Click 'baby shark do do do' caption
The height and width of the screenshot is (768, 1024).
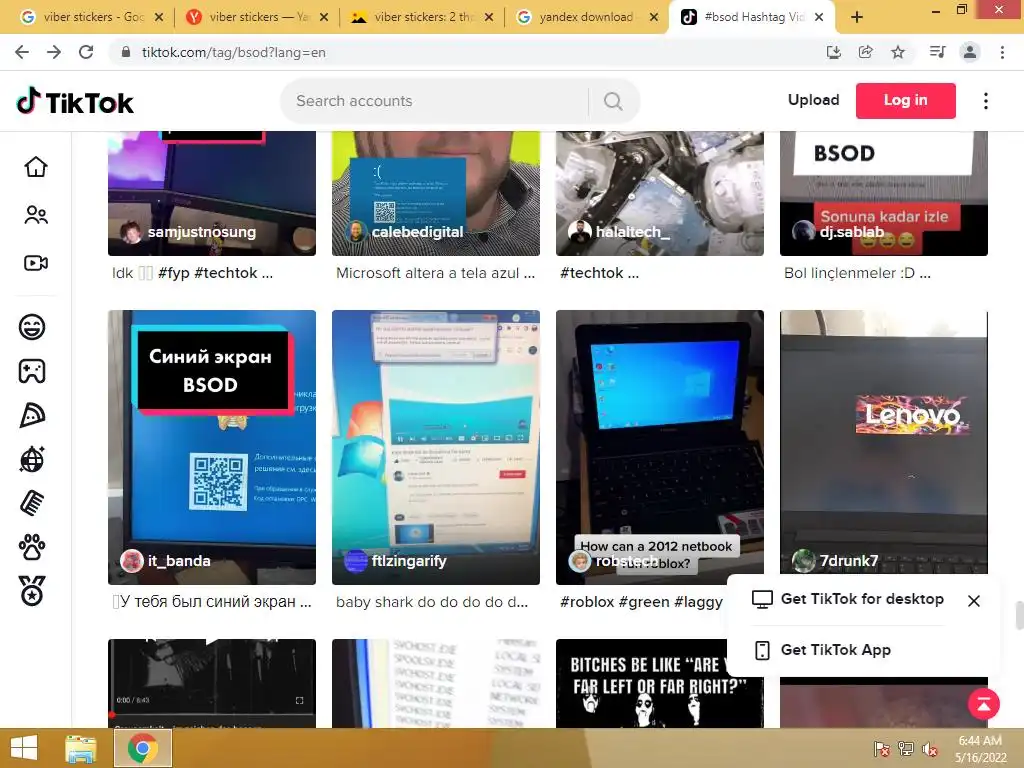tap(432, 602)
